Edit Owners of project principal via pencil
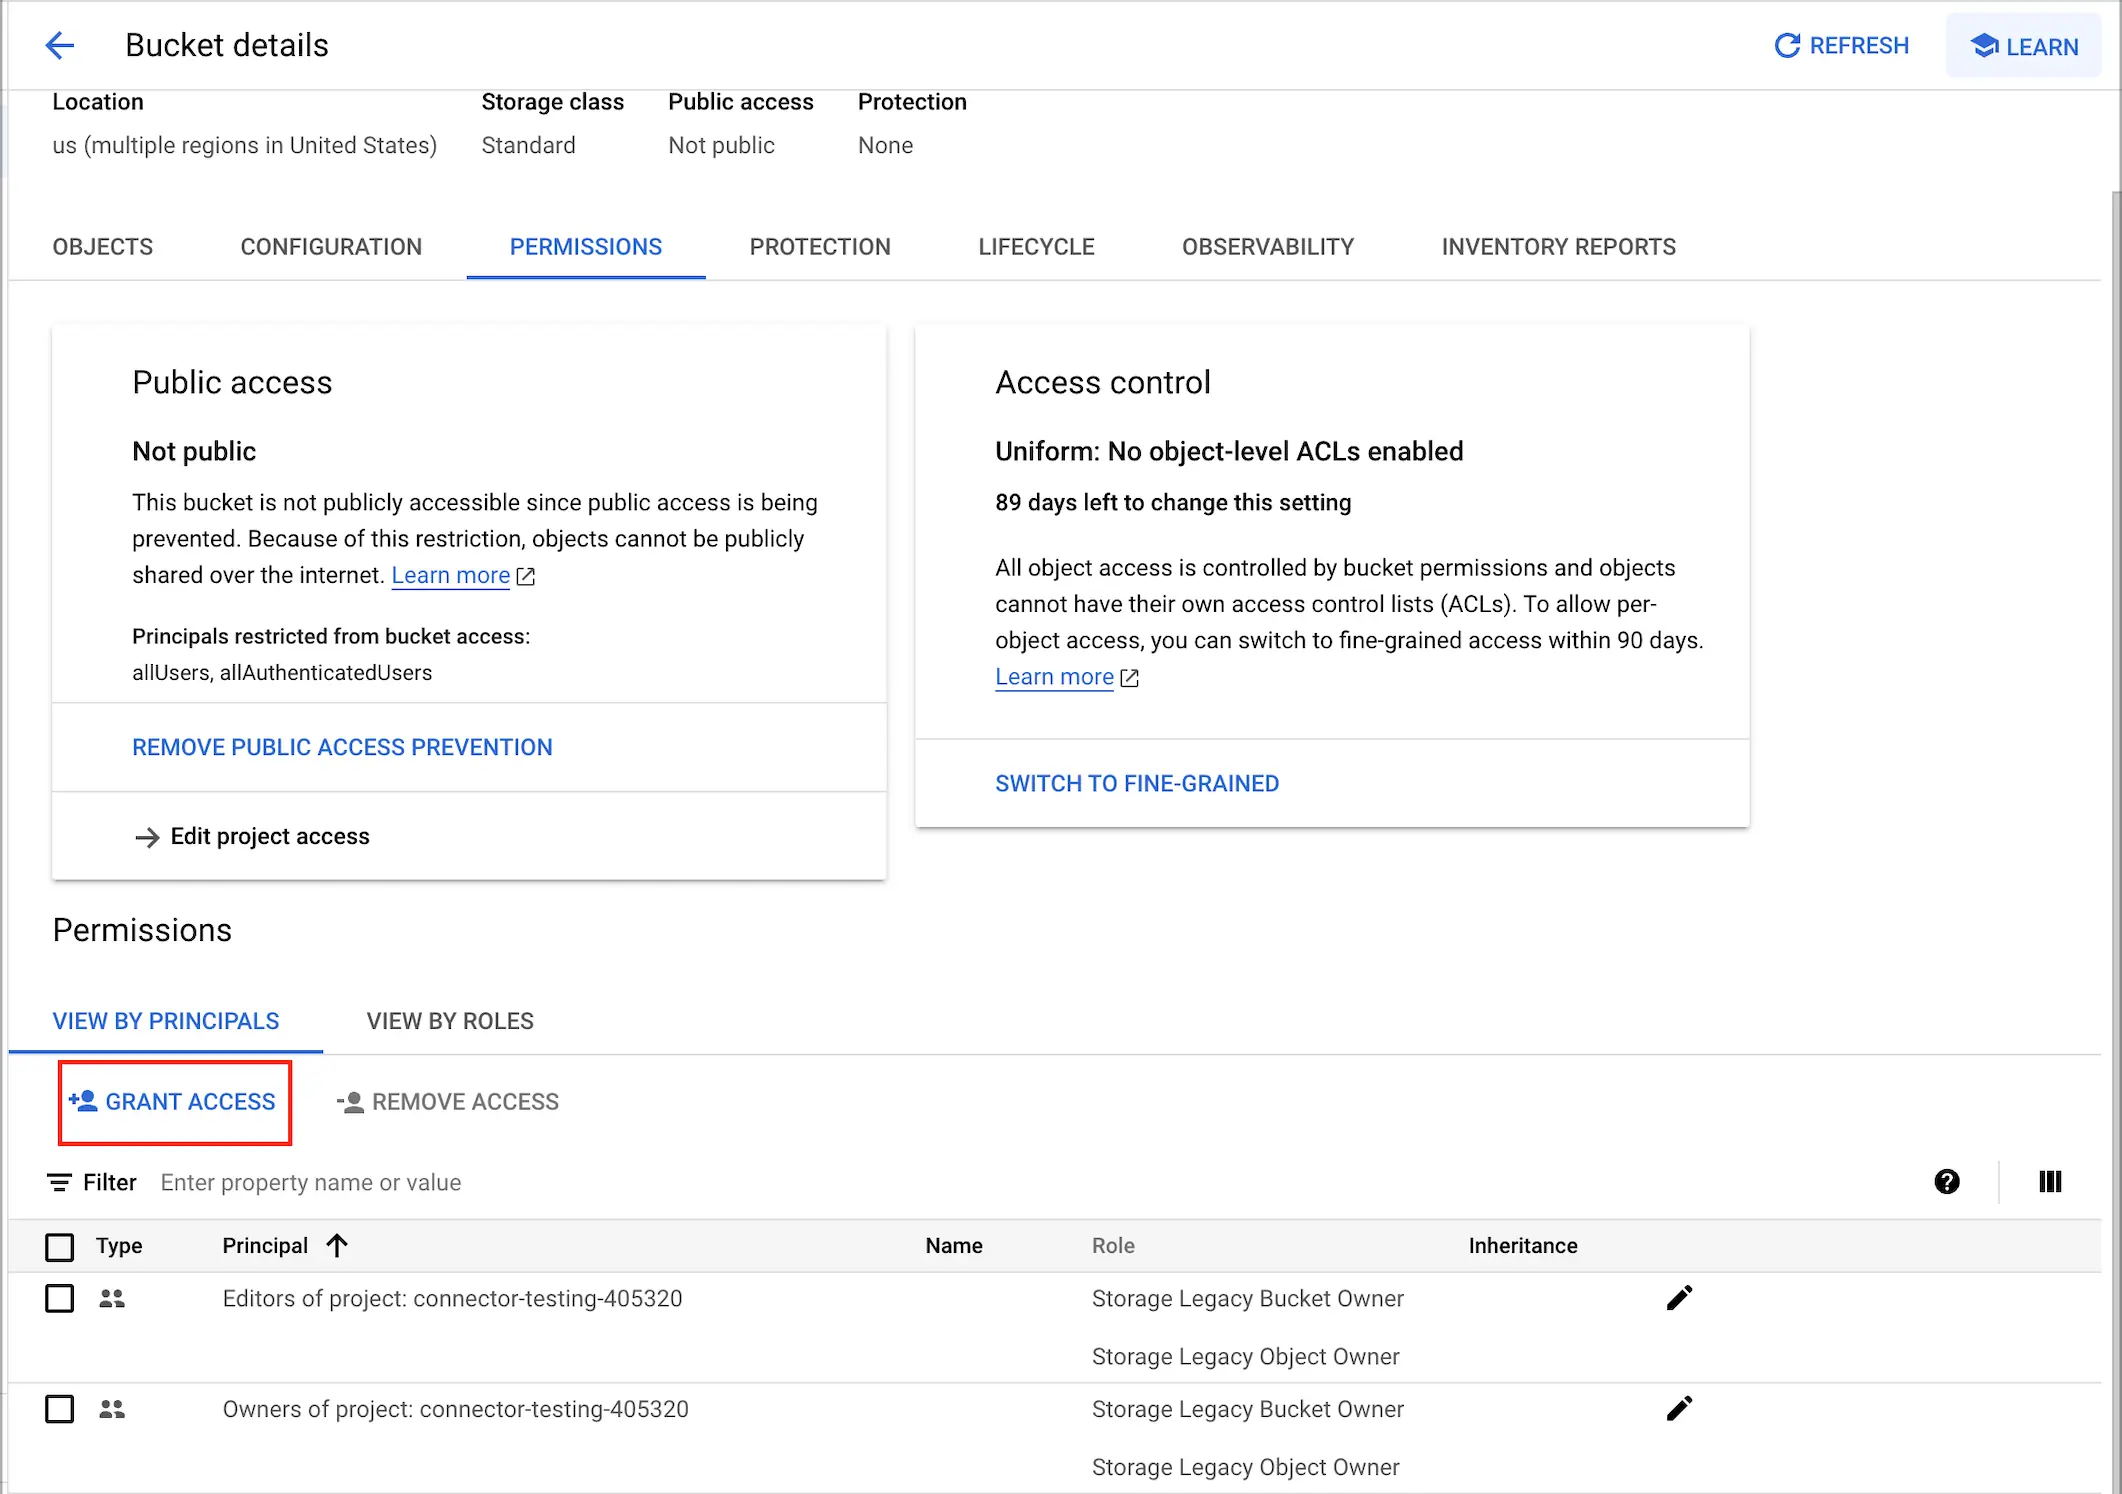This screenshot has width=2122, height=1494. (1679, 1409)
